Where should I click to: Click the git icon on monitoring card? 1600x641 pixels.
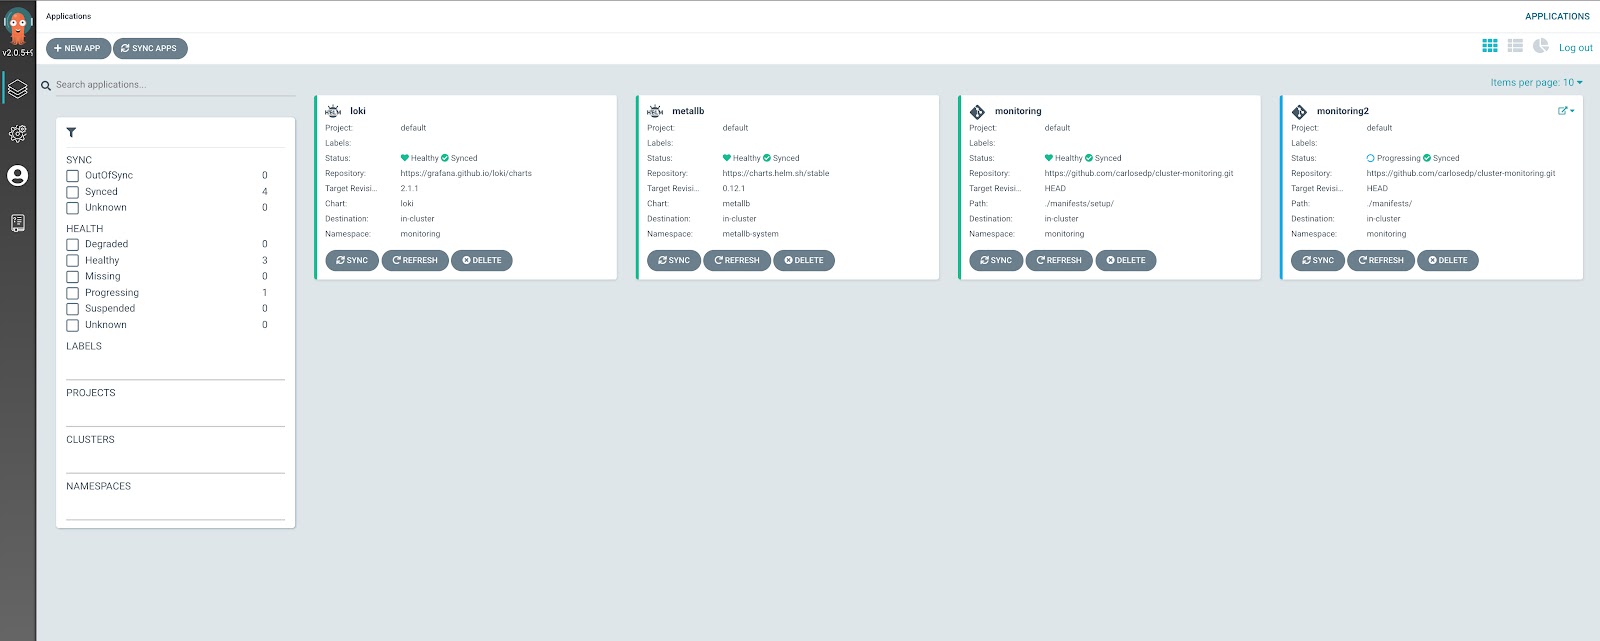977,112
